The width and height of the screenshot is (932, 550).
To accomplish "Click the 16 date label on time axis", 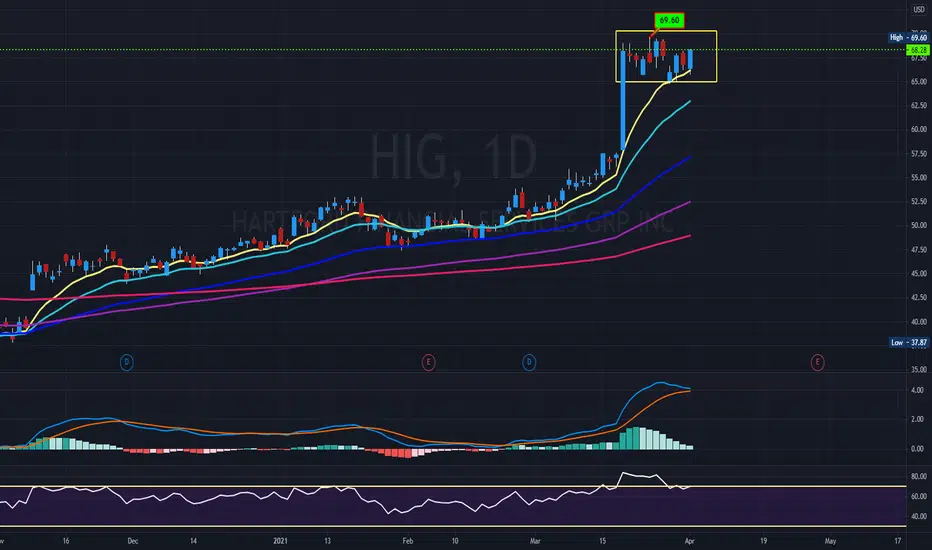I will click(65, 541).
